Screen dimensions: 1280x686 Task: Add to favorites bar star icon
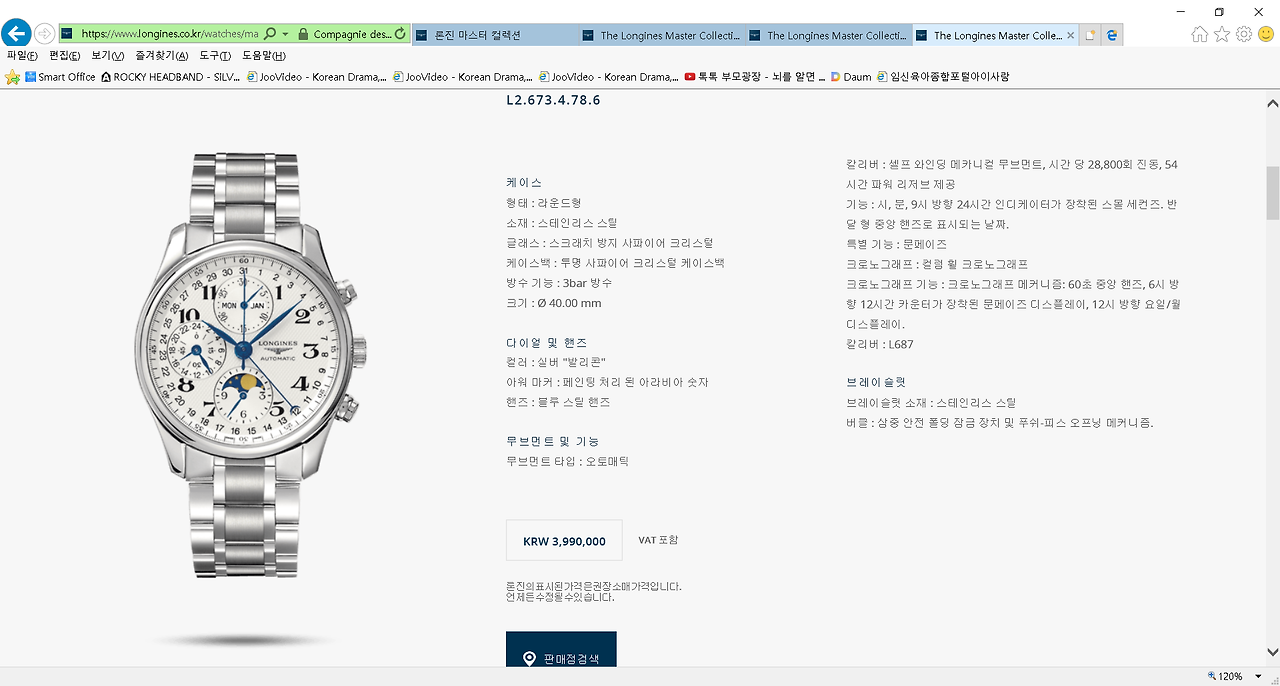coord(13,76)
